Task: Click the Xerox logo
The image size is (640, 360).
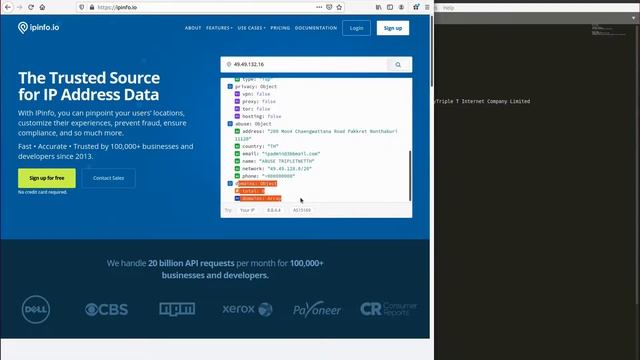Action: click(247, 309)
